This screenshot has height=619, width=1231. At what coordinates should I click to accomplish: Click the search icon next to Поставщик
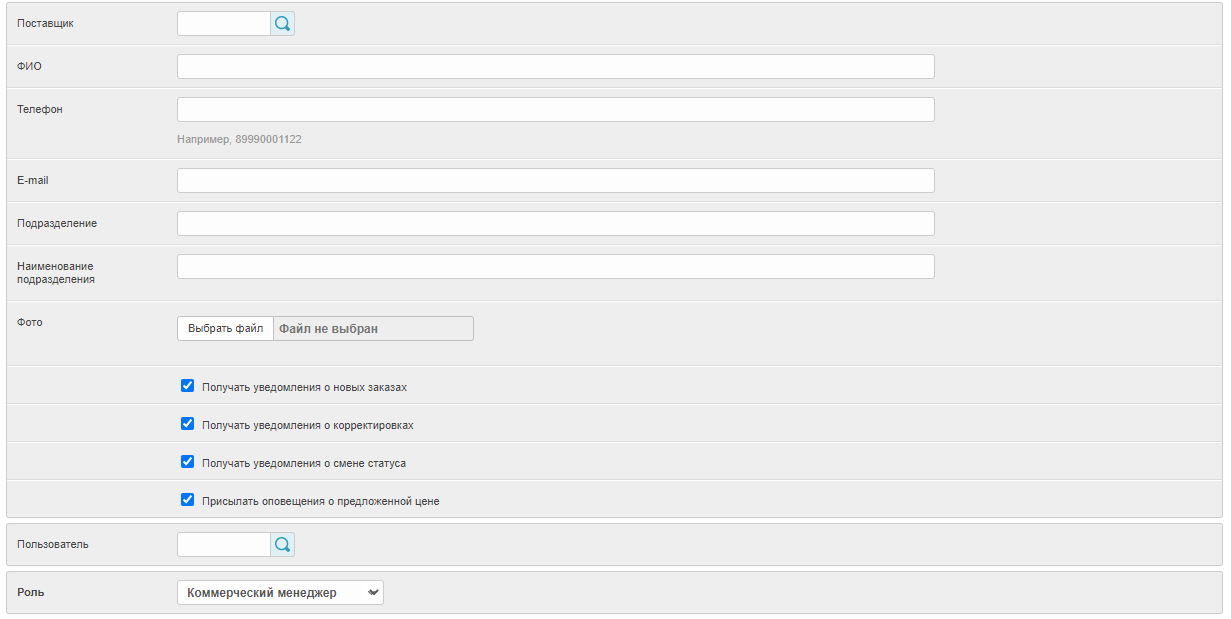coord(282,24)
